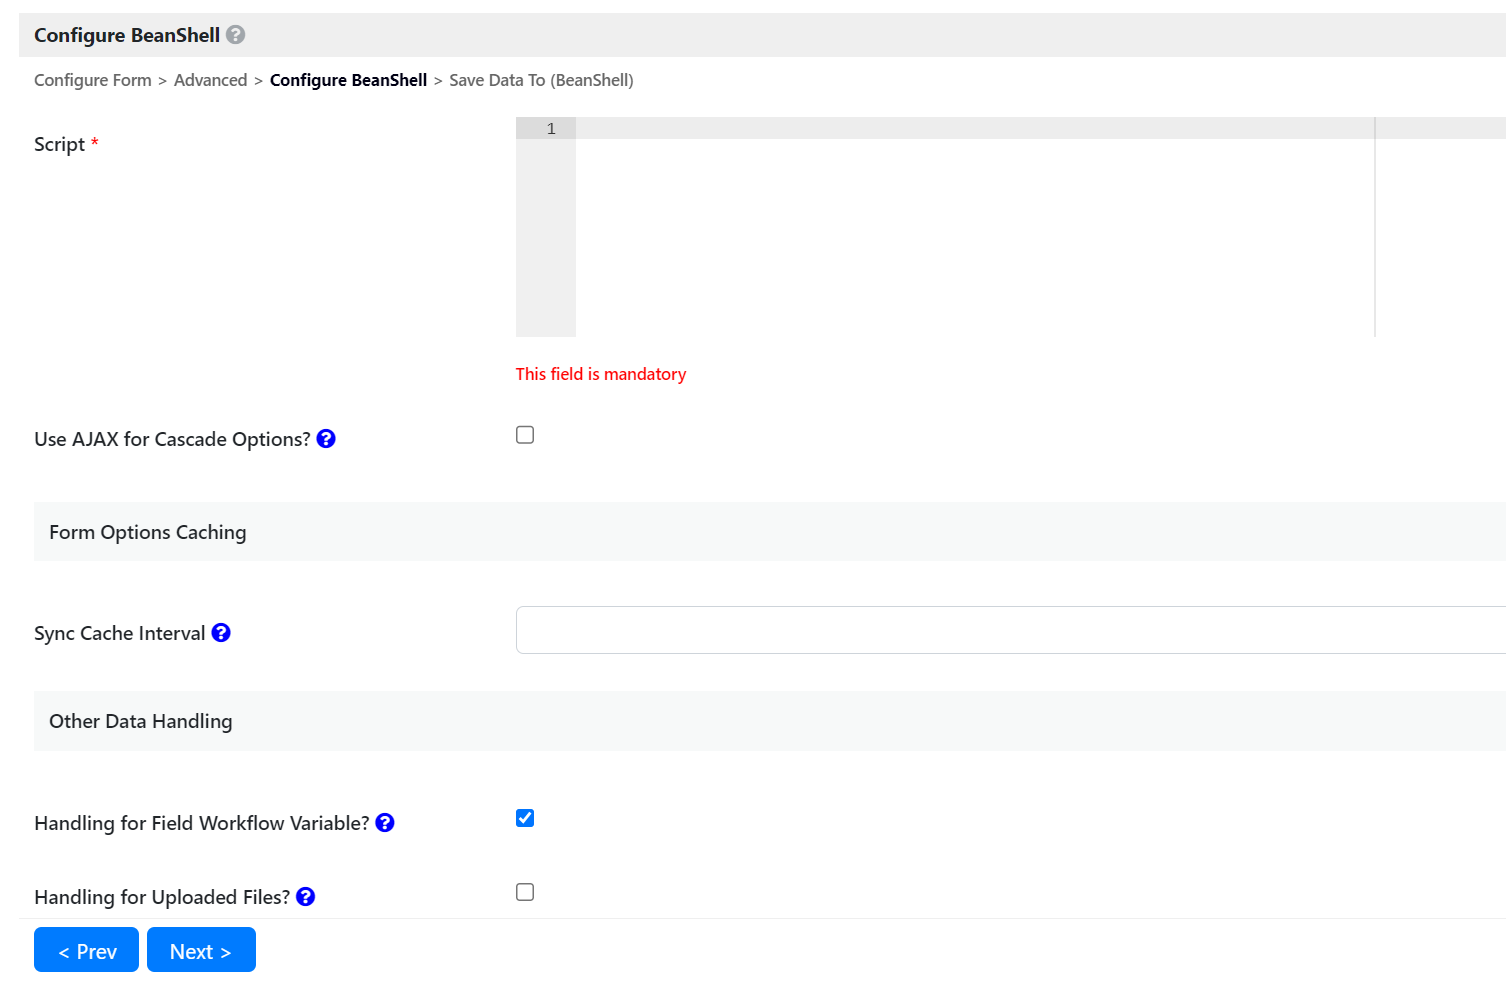Open help icon beside Configure BeanShell title
1506x1007 pixels.
coord(236,35)
